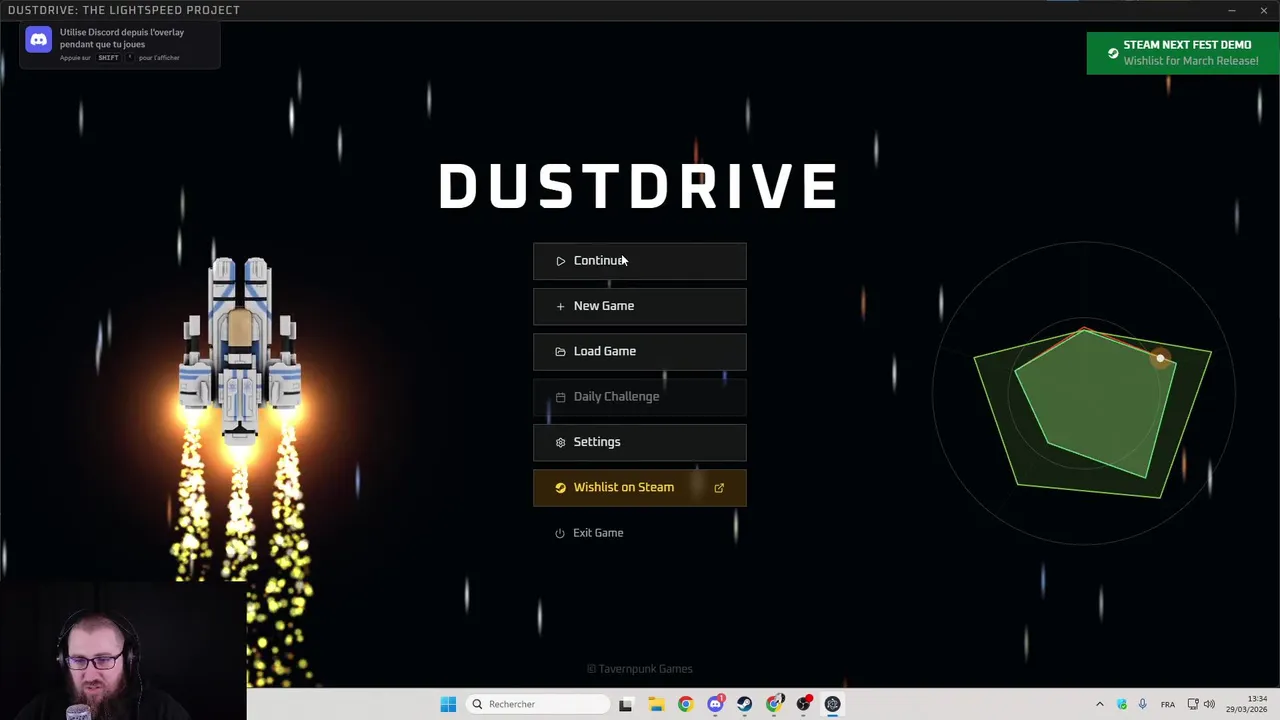Open the Settings menu
1280x720 pixels.
[640, 442]
